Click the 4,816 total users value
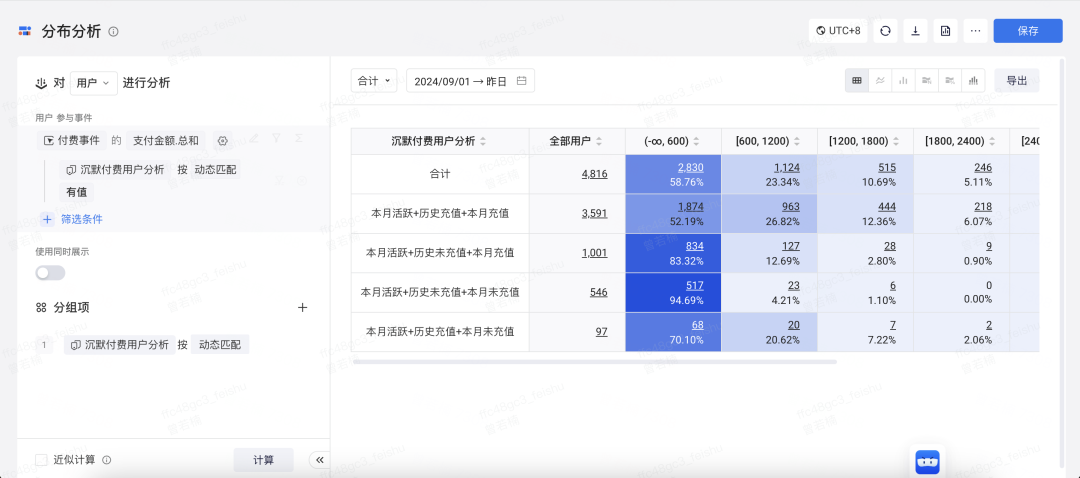The image size is (1080, 478). [594, 174]
